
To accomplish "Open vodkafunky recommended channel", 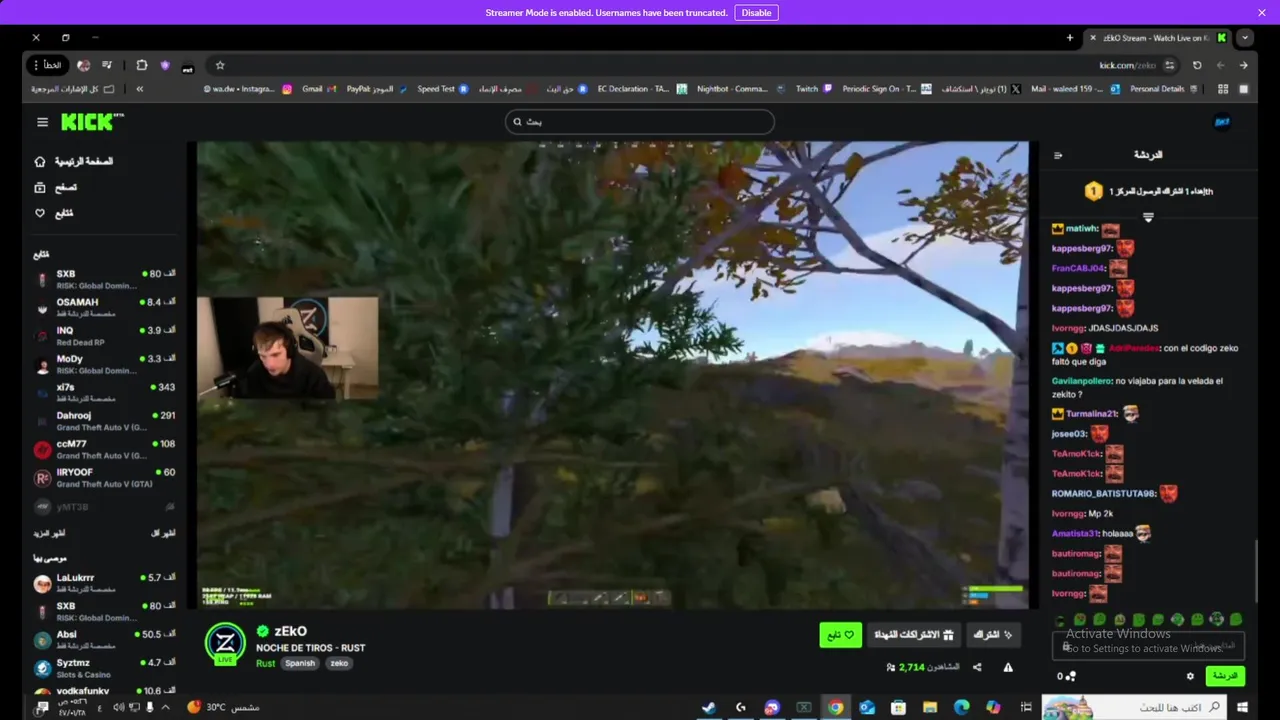I will coord(105,691).
